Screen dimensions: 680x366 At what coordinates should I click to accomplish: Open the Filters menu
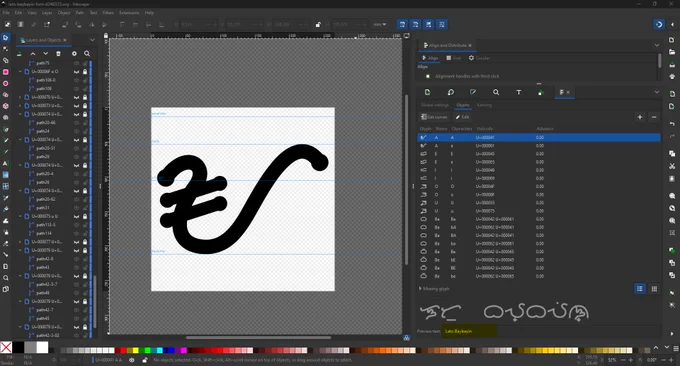click(108, 13)
